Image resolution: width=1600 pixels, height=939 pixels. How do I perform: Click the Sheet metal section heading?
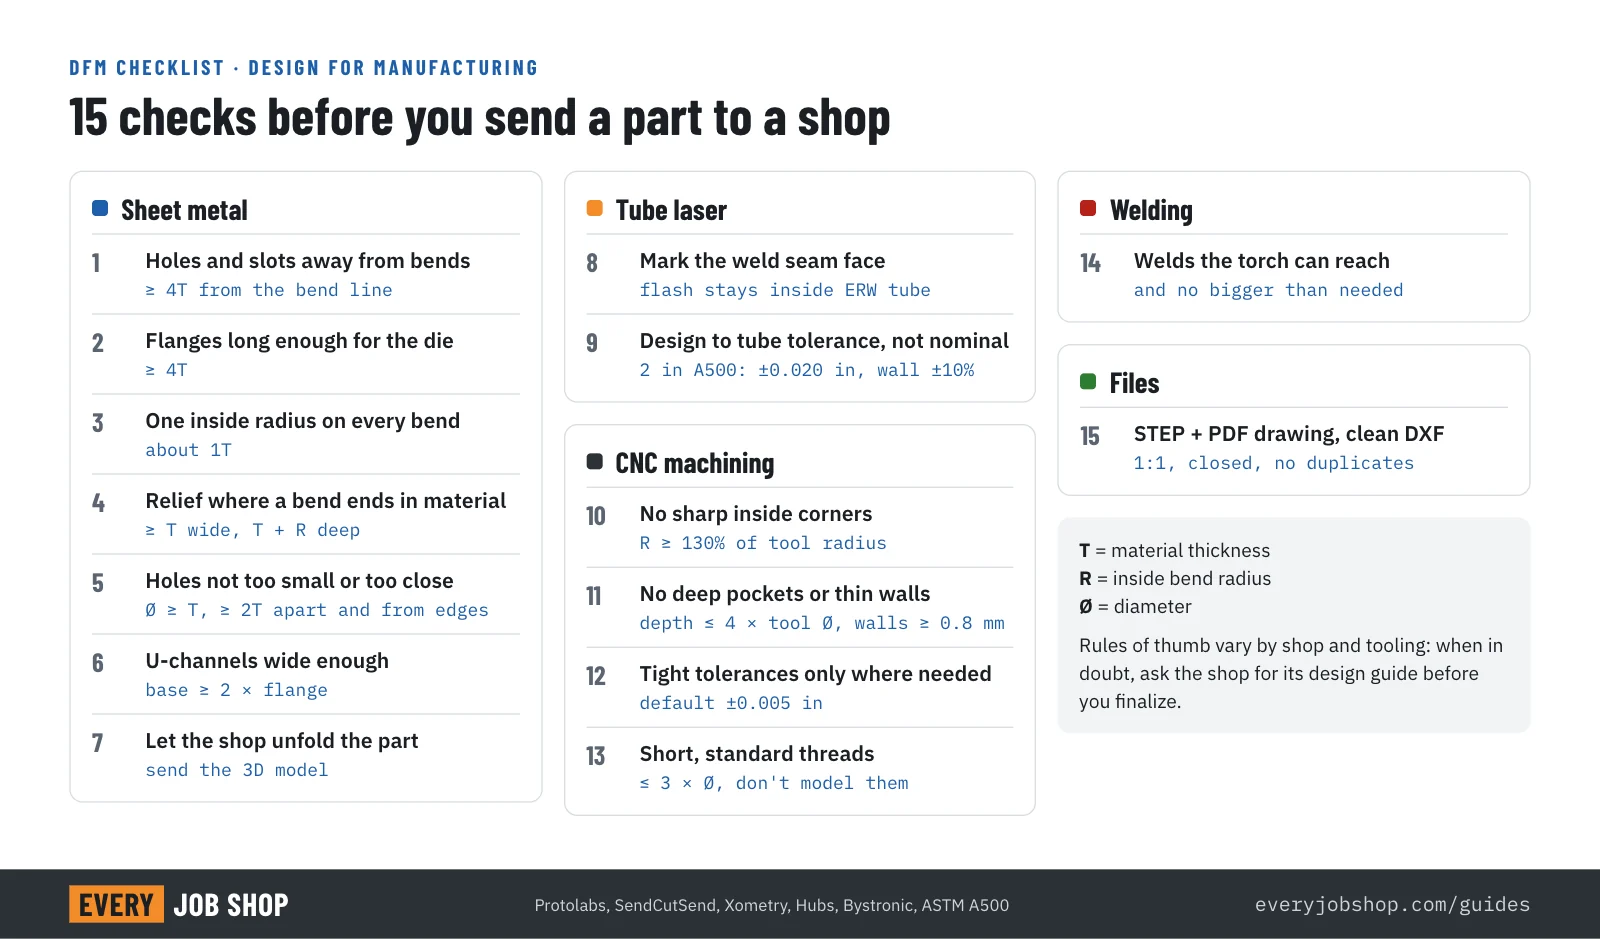[184, 210]
